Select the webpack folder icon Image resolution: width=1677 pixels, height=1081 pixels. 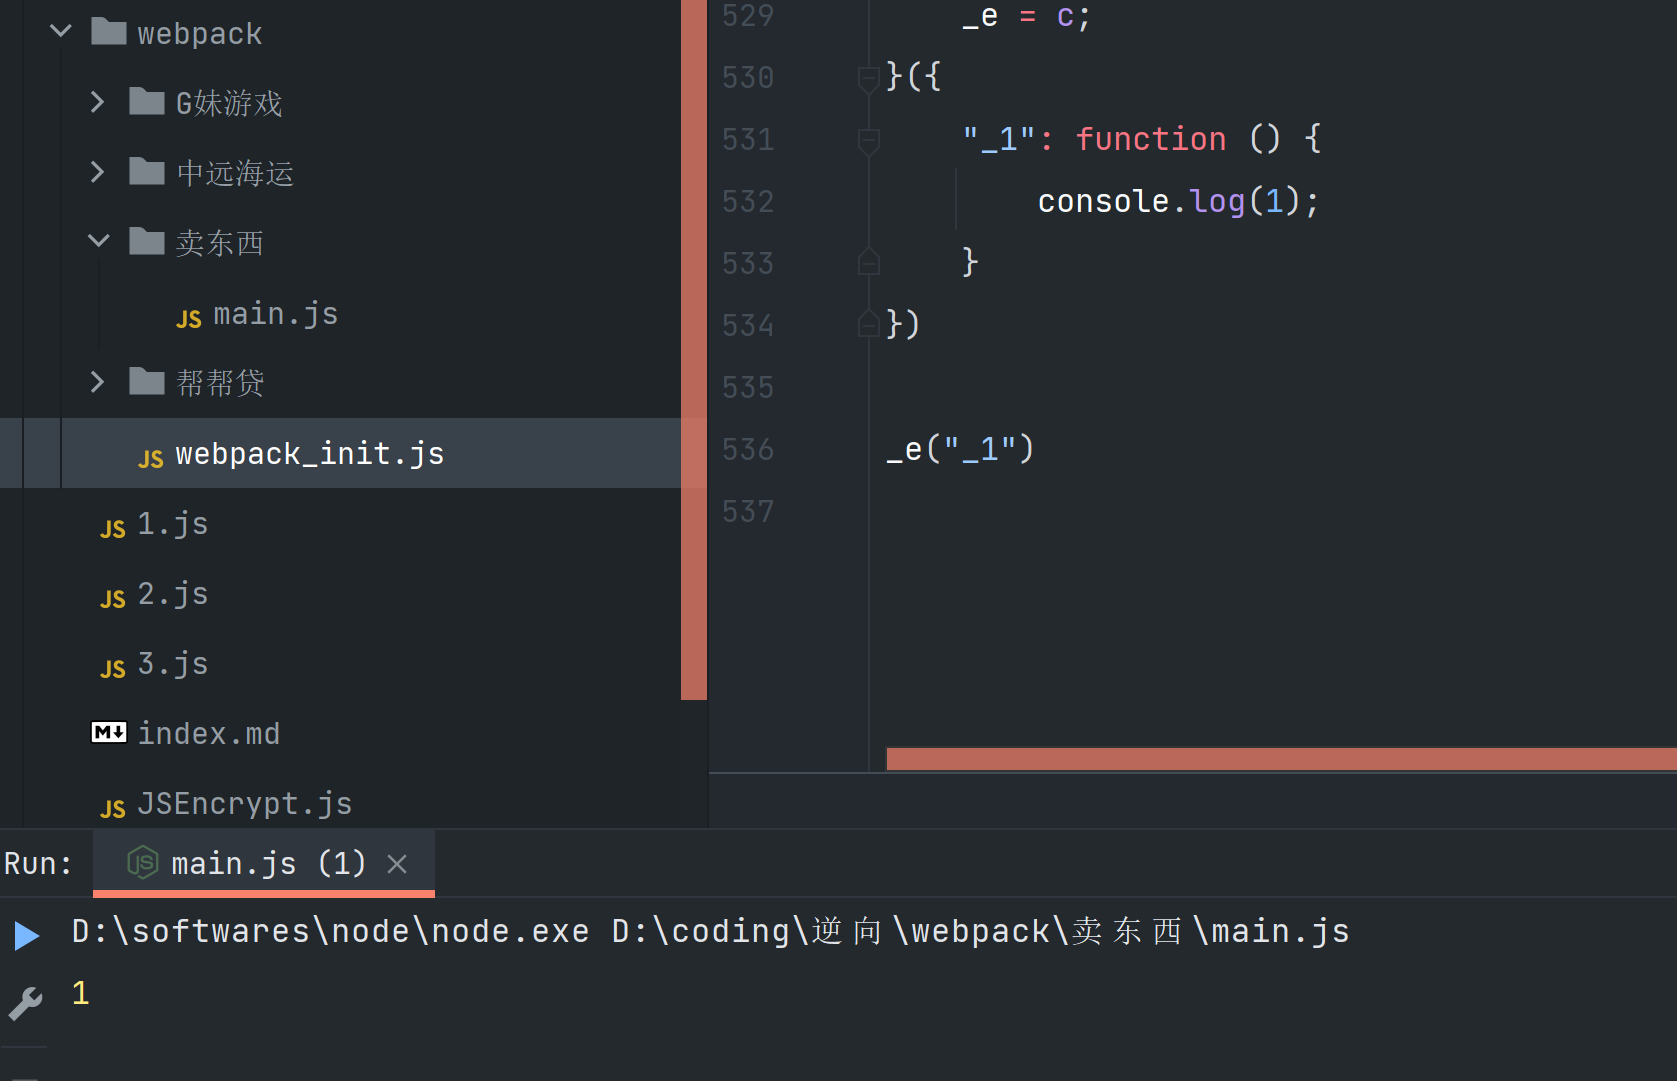tap(108, 32)
